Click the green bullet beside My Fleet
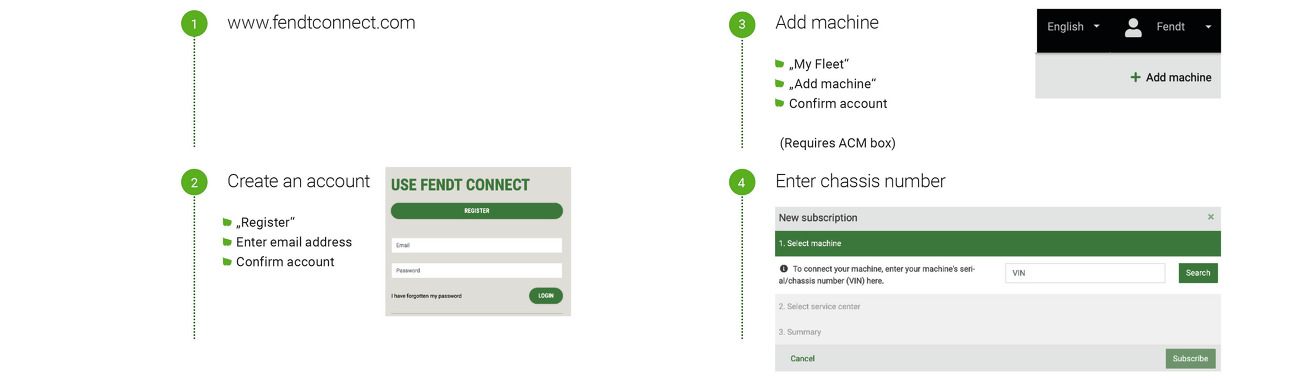1300x387 pixels. click(x=780, y=64)
